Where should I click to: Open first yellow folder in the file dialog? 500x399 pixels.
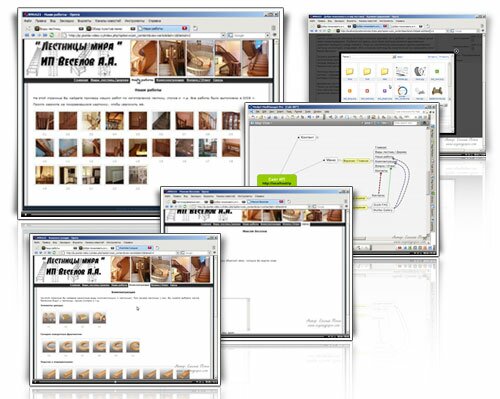point(349,72)
